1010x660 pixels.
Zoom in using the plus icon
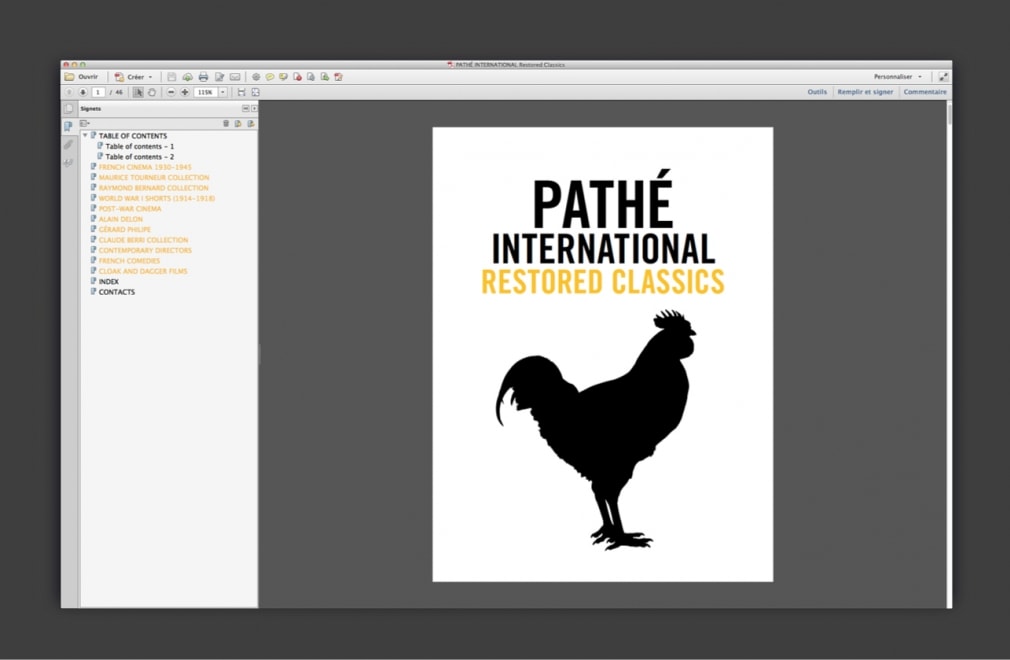(x=185, y=91)
